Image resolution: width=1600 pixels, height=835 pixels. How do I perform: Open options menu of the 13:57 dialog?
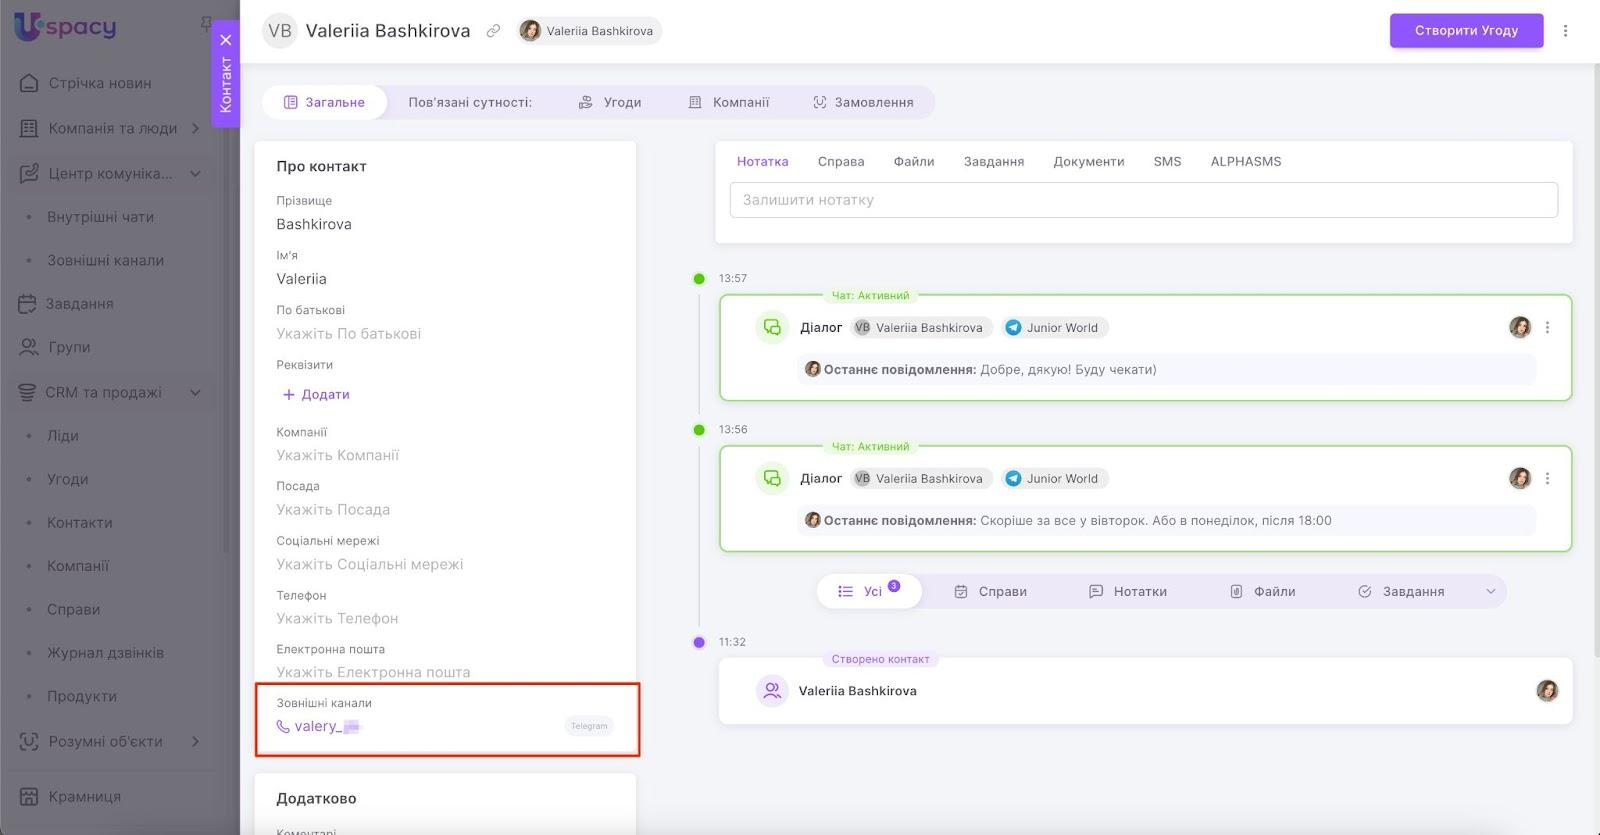1547,328
